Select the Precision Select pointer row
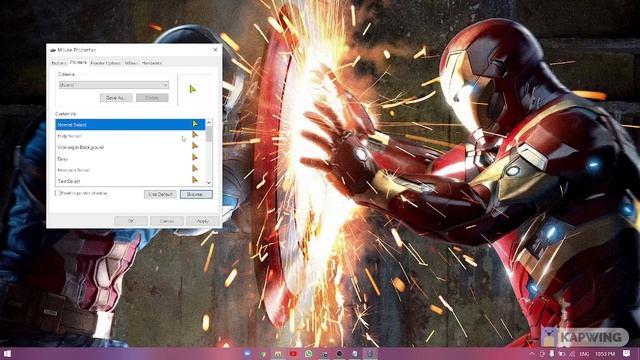This screenshot has width=640, height=360. 130,169
